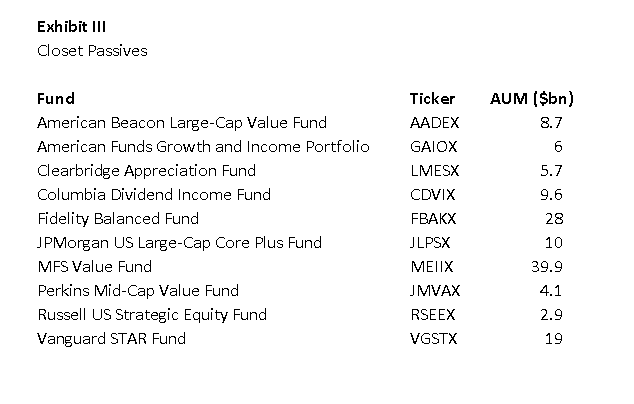The image size is (634, 404).
Task: Select the Closet Passives subtitle
Action: tap(91, 51)
